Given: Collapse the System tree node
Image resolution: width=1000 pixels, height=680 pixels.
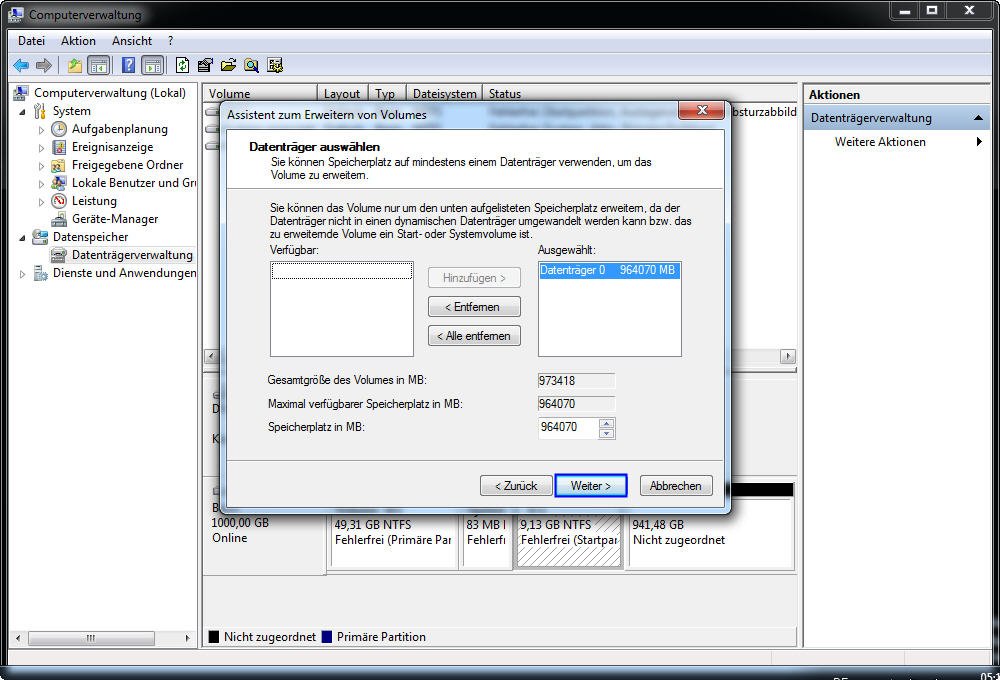Looking at the screenshot, I should [22, 112].
